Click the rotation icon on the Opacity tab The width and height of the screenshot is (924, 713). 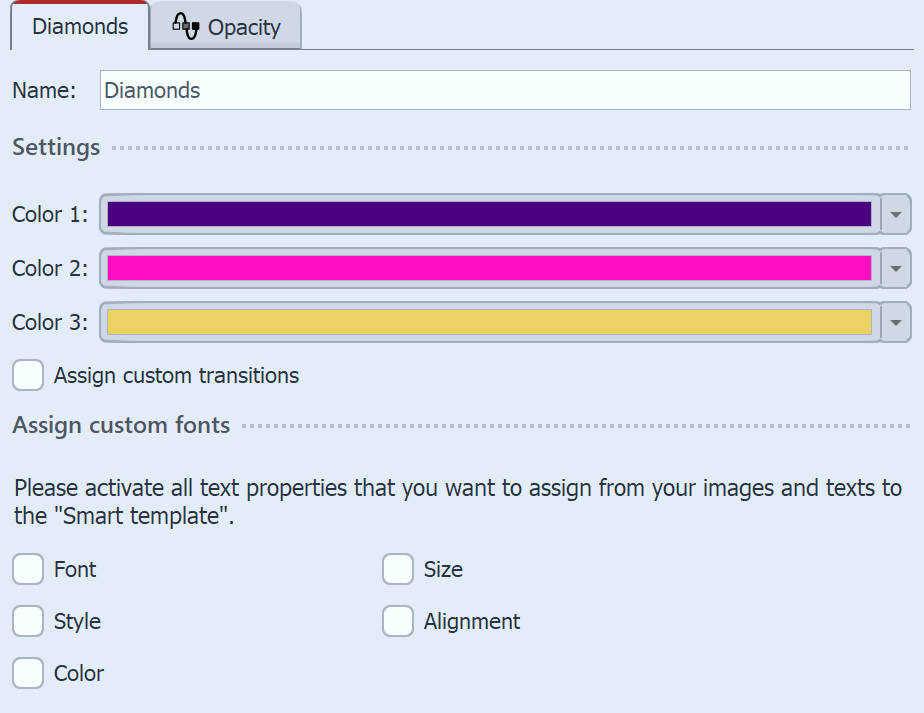click(185, 26)
